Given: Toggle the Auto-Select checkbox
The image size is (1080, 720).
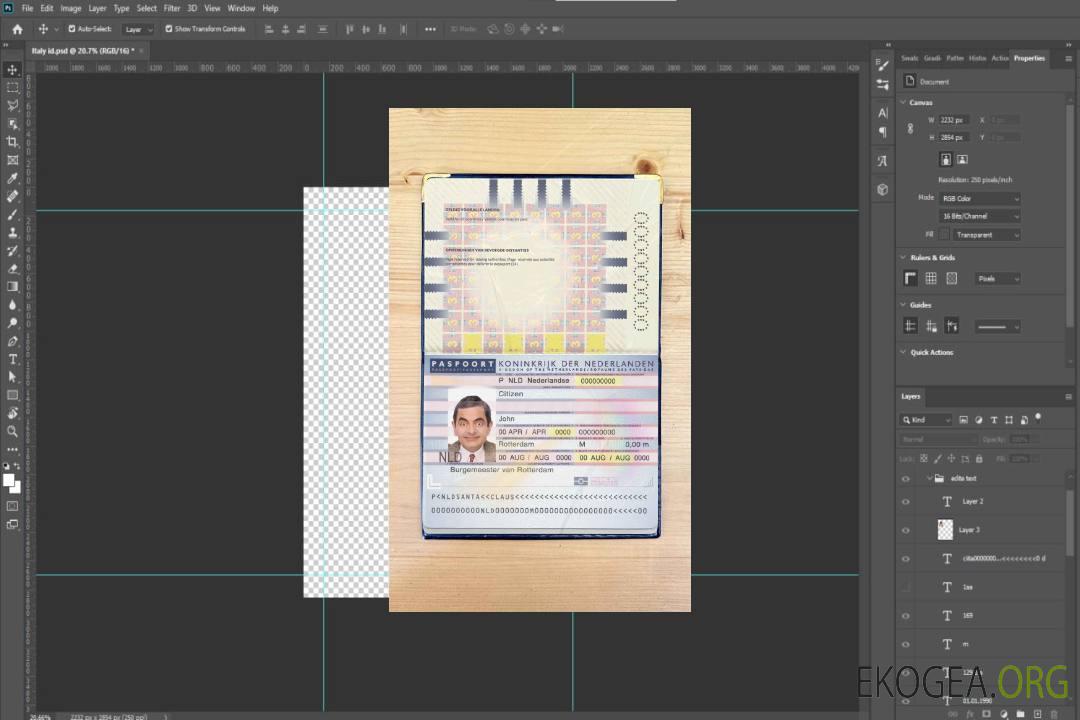Looking at the screenshot, I should 72,29.
